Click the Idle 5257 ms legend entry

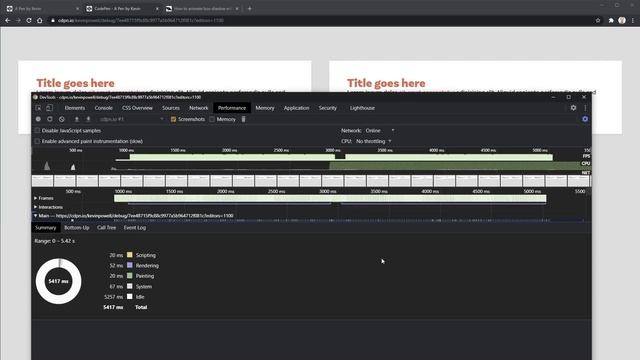124,297
